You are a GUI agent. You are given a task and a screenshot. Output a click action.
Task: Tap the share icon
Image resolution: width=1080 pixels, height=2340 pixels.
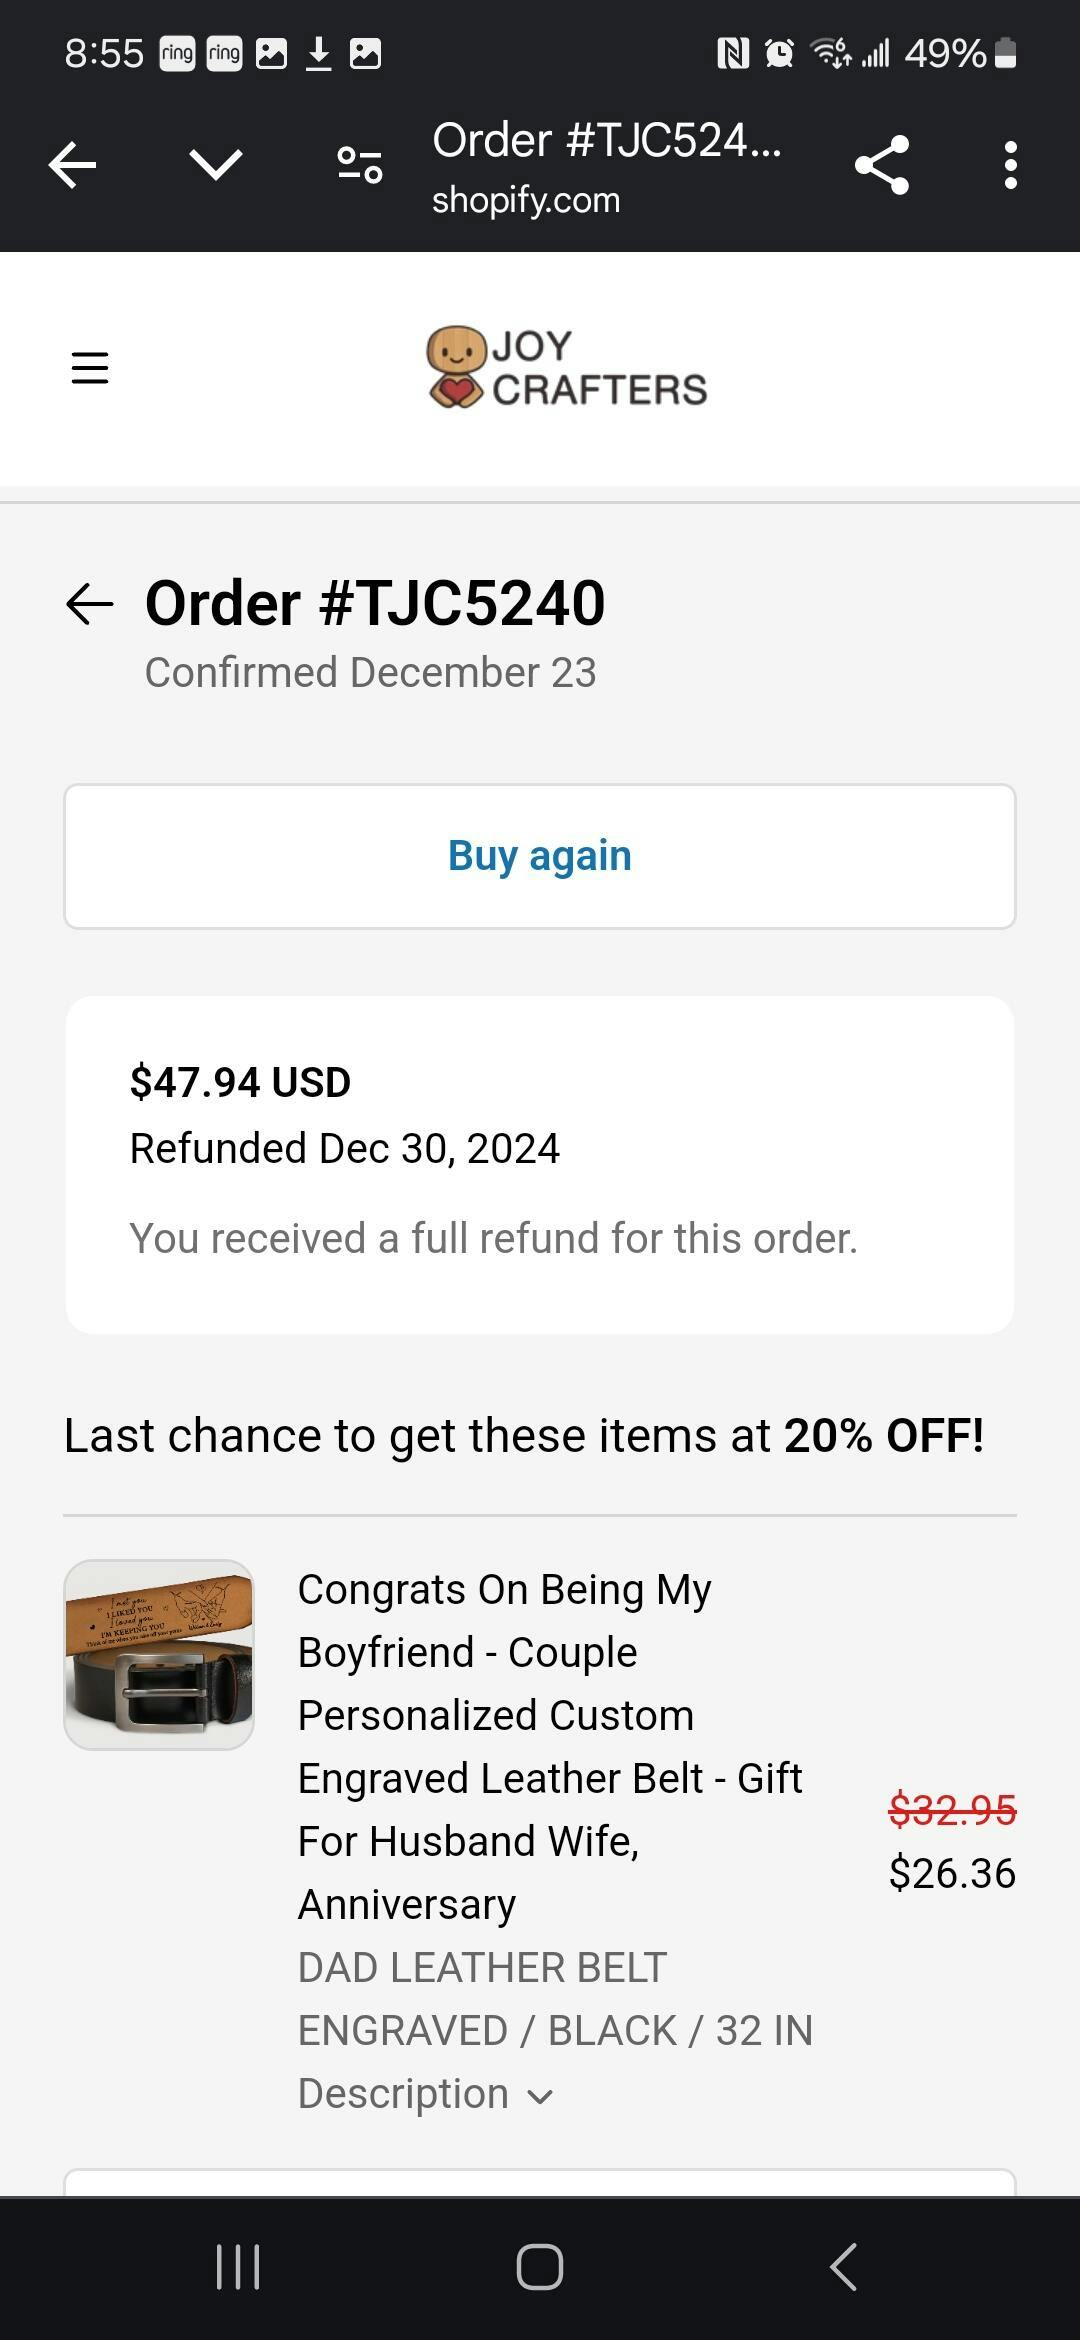tap(882, 165)
